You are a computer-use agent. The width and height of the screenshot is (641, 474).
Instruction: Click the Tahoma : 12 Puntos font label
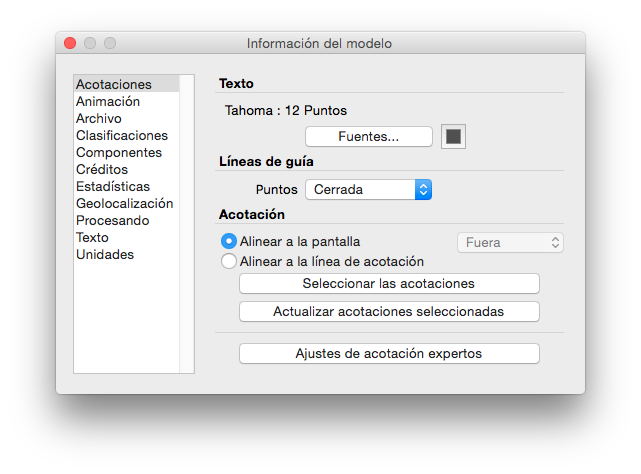click(x=286, y=110)
